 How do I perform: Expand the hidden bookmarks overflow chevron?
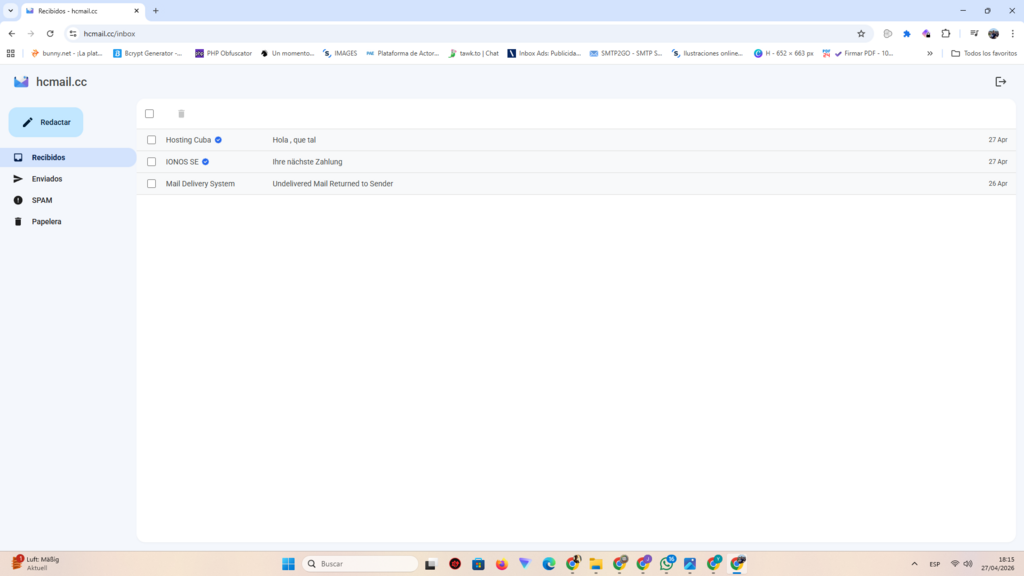point(930,53)
